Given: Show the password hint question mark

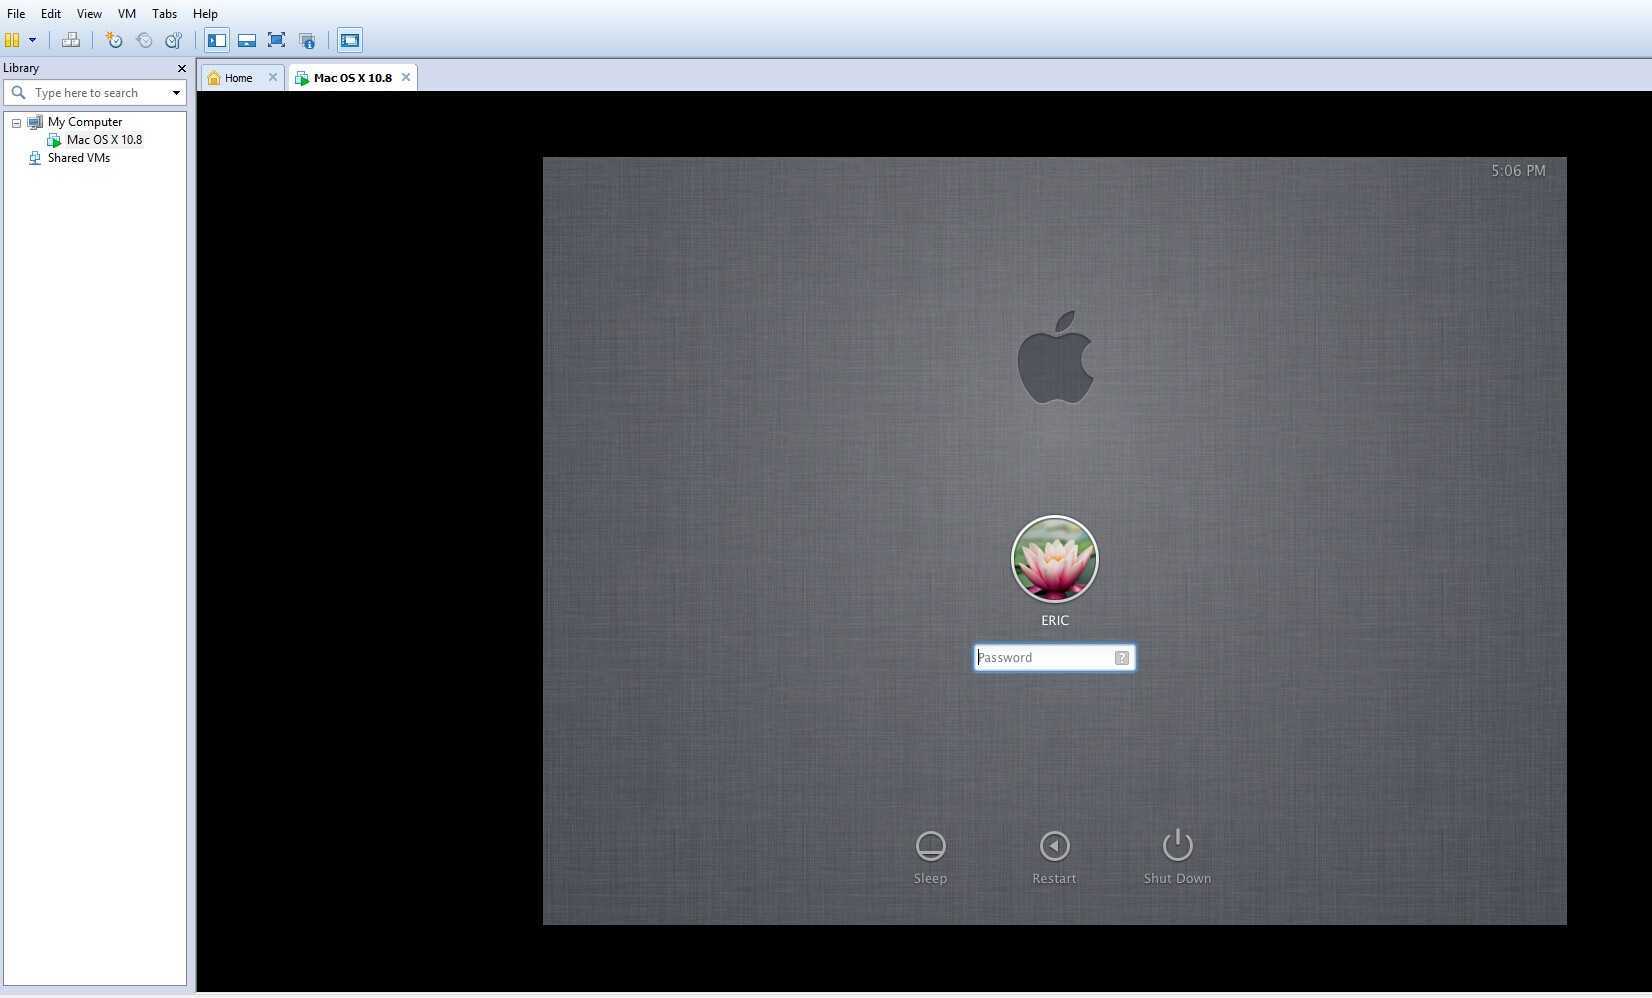Looking at the screenshot, I should tap(1122, 657).
